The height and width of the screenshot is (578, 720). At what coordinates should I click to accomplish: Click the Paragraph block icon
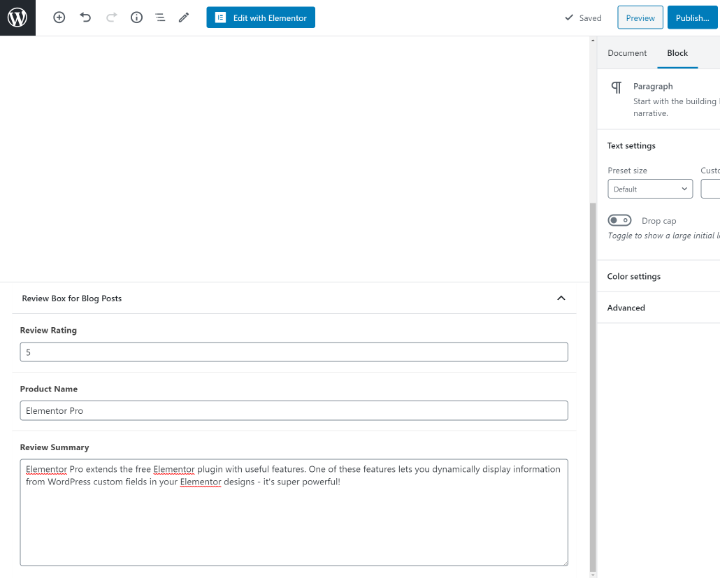[x=616, y=87]
